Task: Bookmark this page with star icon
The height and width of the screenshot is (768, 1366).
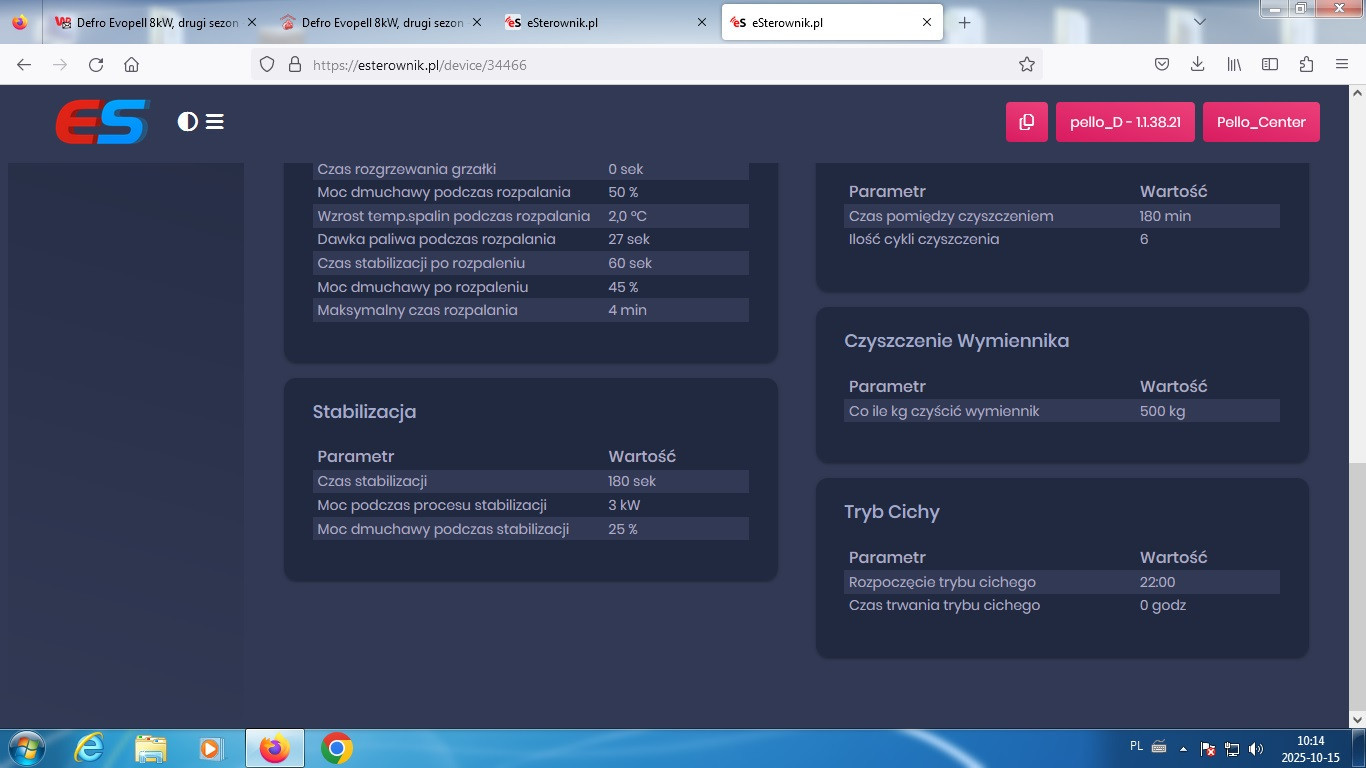Action: pyautogui.click(x=1026, y=64)
